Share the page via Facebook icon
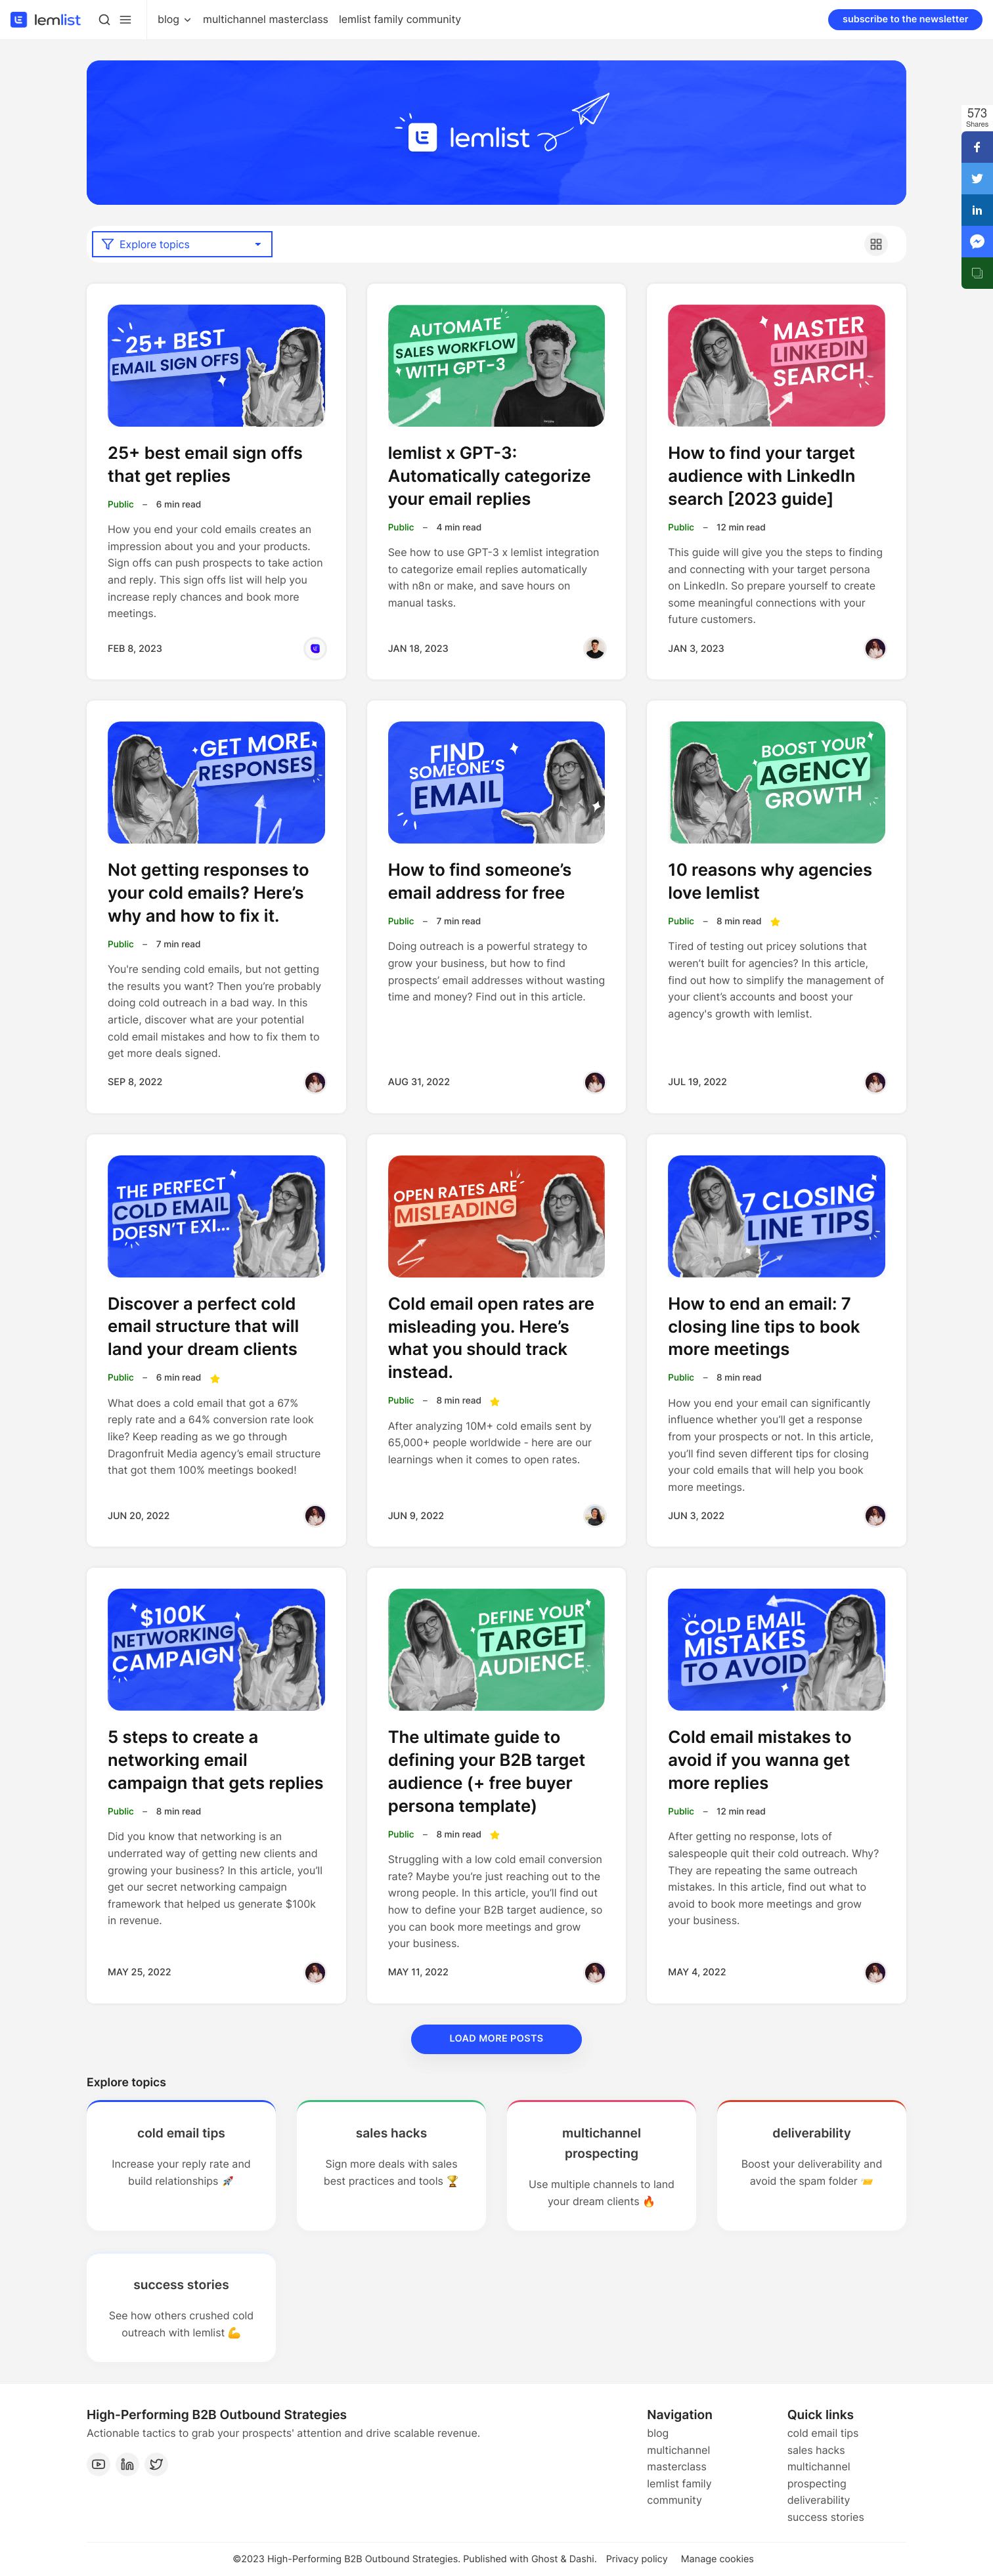The height and width of the screenshot is (2576, 993). [x=977, y=147]
